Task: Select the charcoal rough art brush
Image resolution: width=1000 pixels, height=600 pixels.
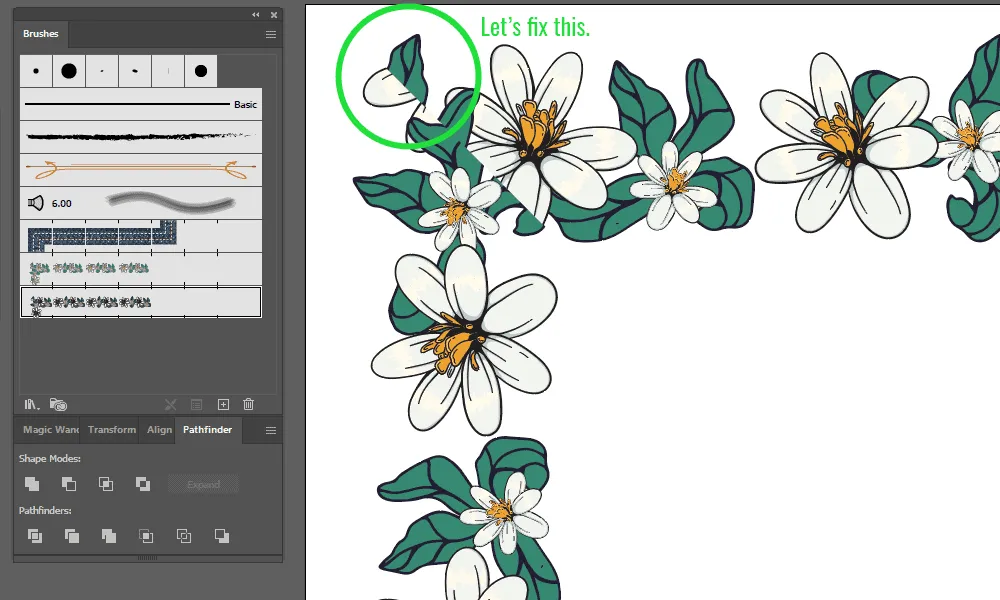Action: pyautogui.click(x=141, y=136)
